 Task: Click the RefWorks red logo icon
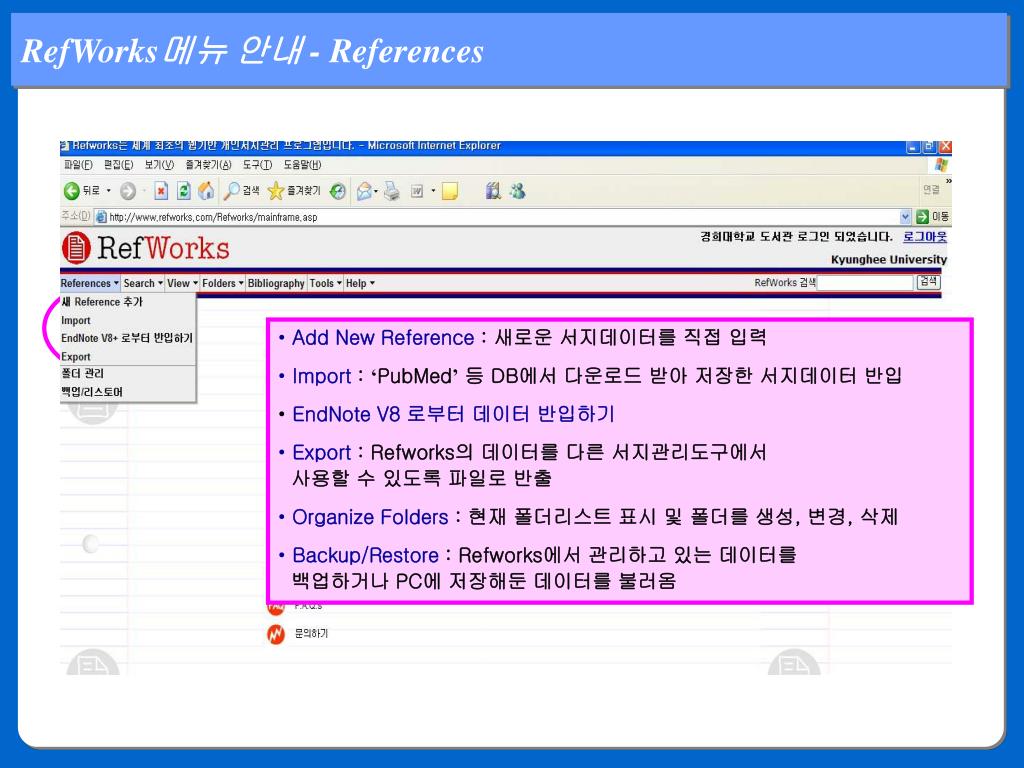click(x=76, y=248)
